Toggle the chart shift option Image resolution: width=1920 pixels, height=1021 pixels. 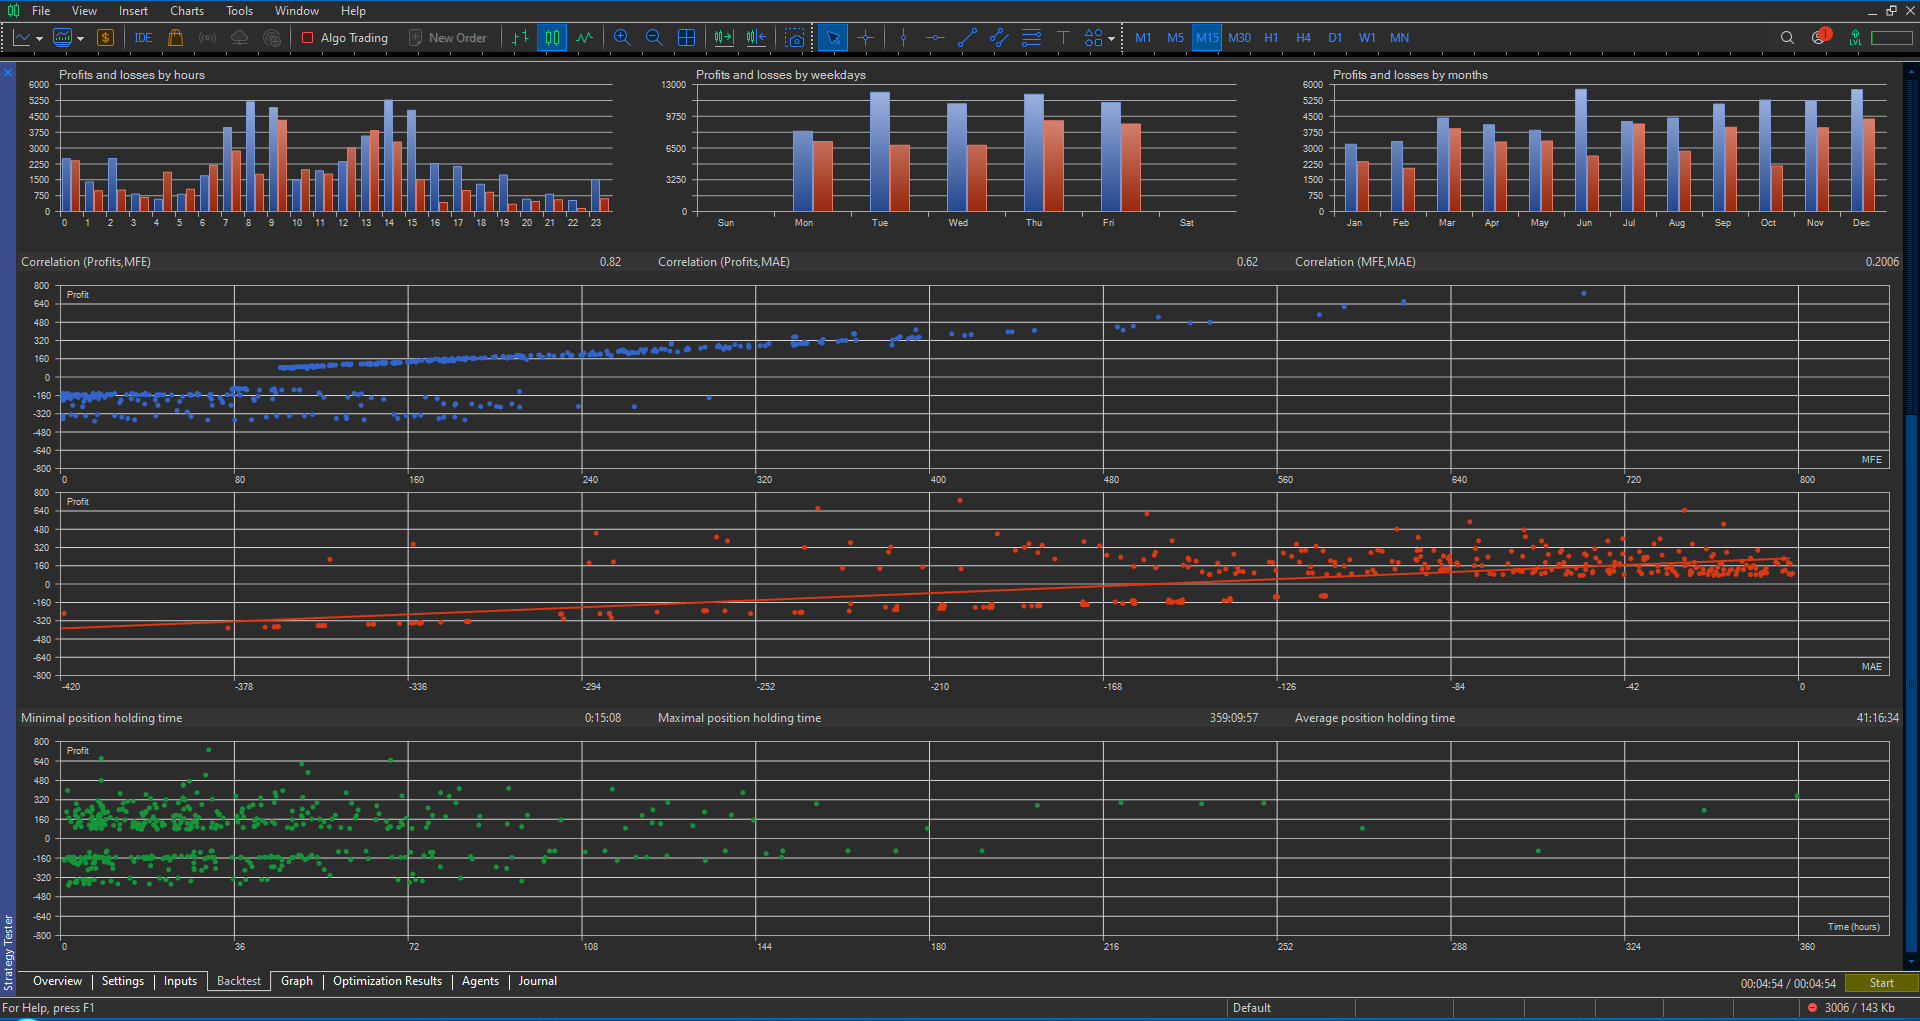pos(756,37)
